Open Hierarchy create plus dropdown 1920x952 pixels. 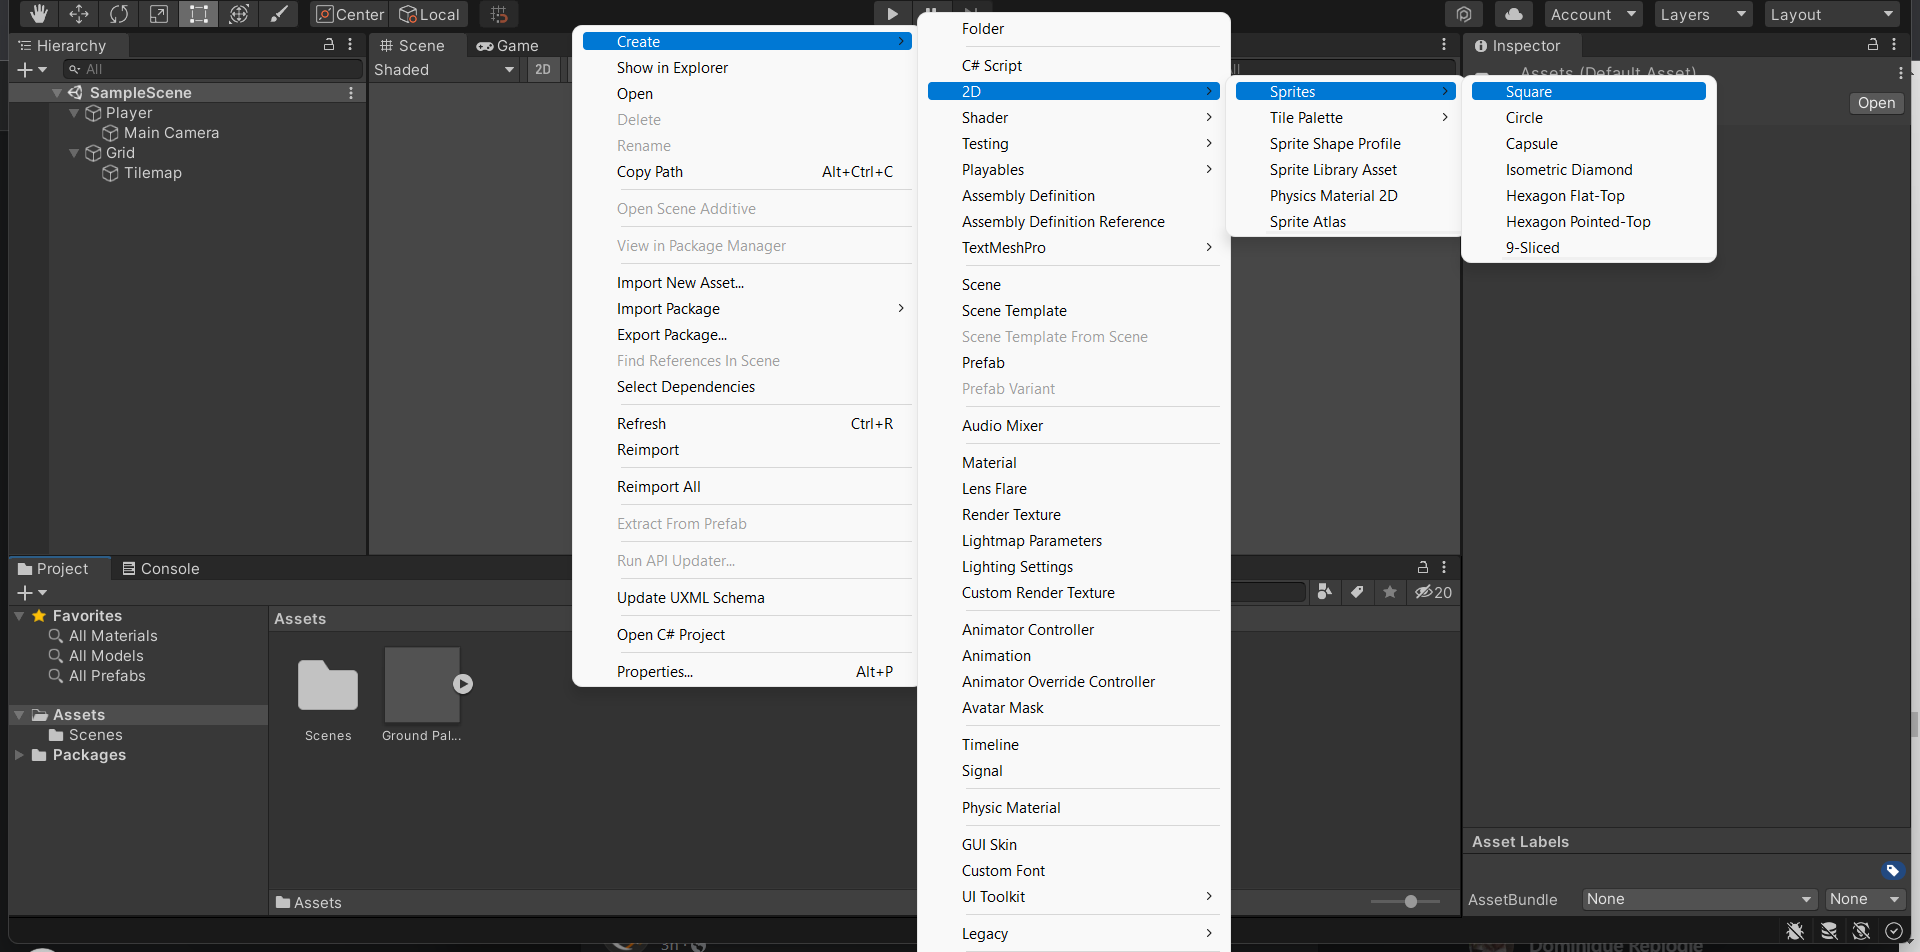32,70
